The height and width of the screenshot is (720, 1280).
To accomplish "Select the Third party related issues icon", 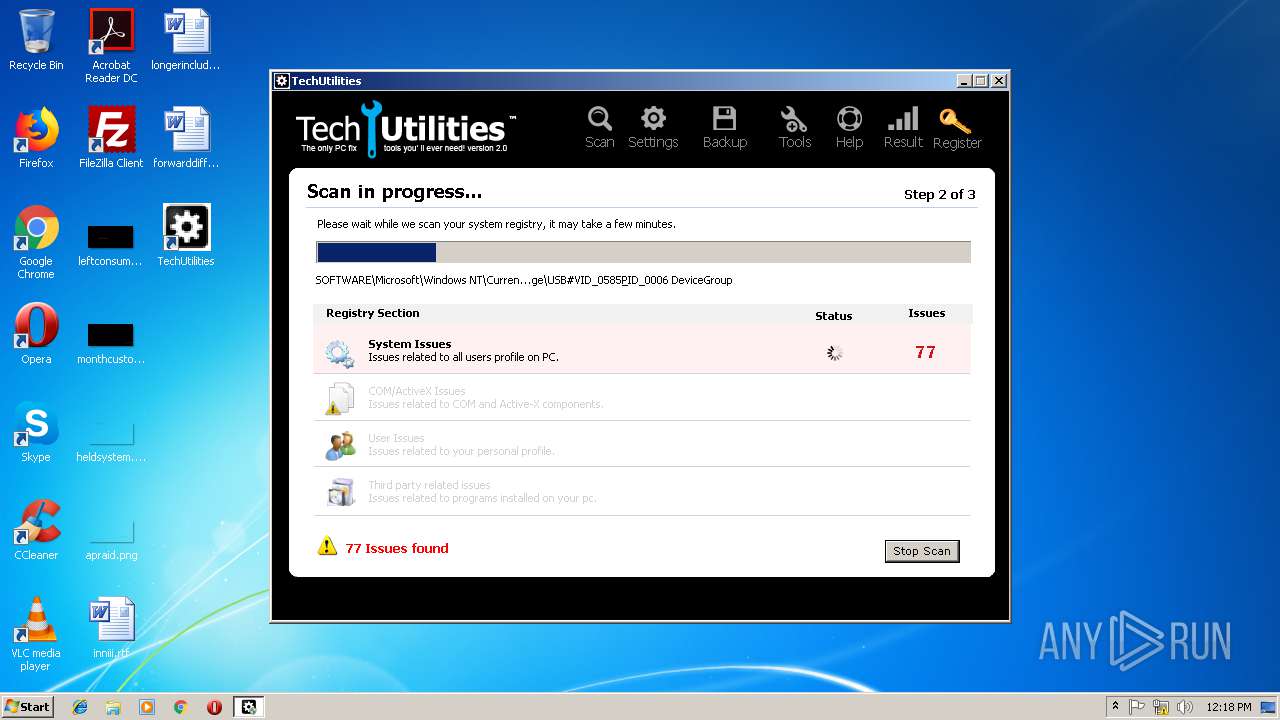I will pos(340,492).
